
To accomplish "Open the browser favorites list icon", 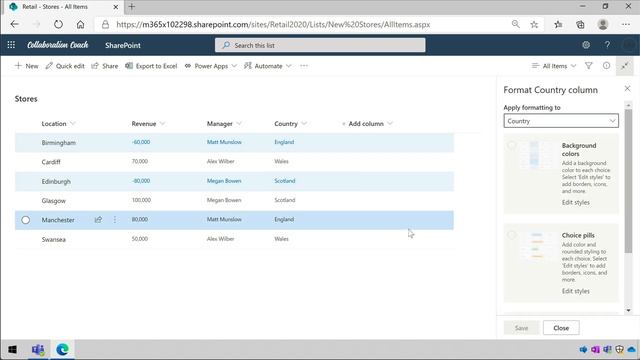I will pos(558,24).
